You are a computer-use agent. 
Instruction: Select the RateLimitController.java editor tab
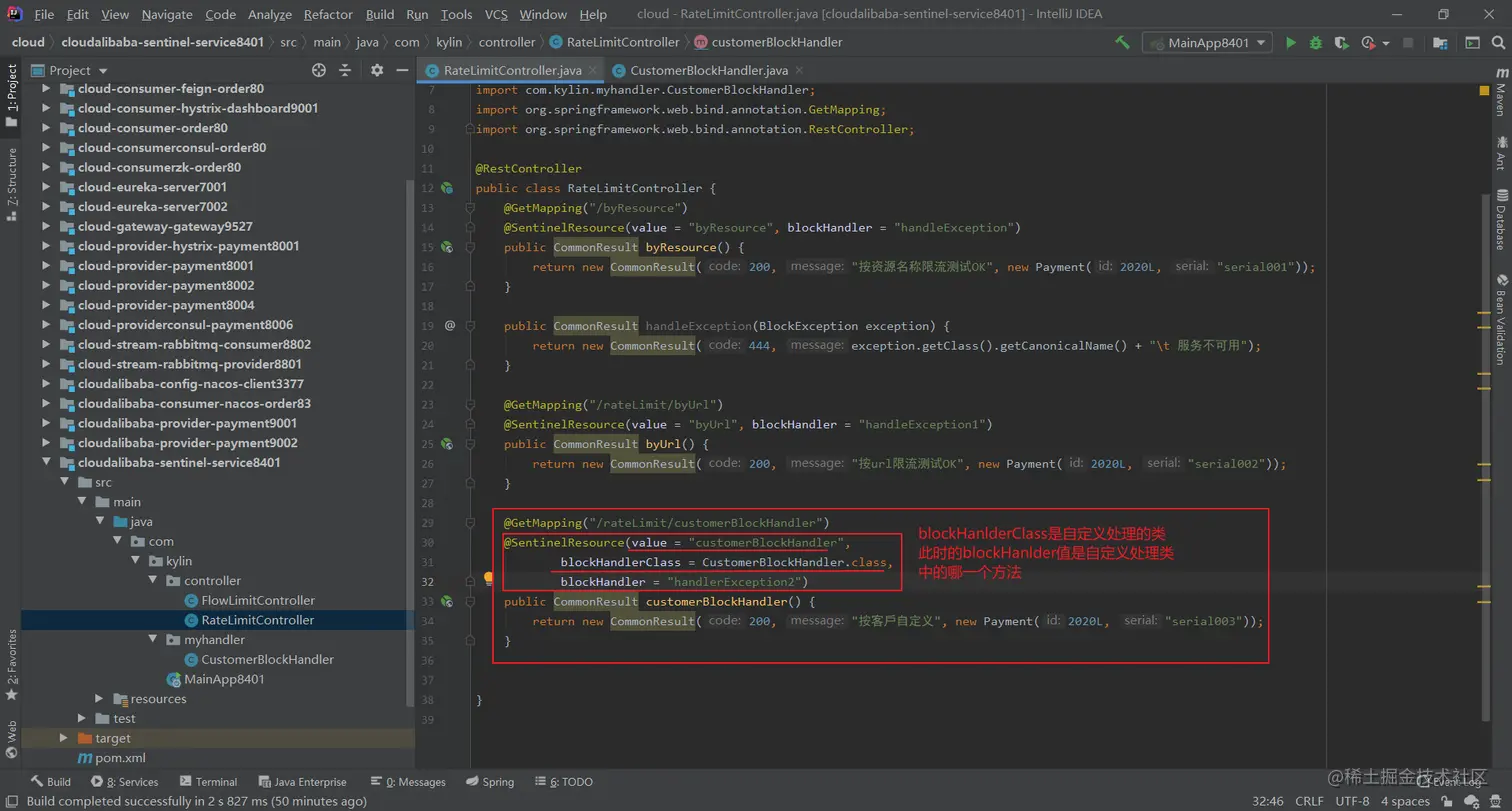(512, 71)
